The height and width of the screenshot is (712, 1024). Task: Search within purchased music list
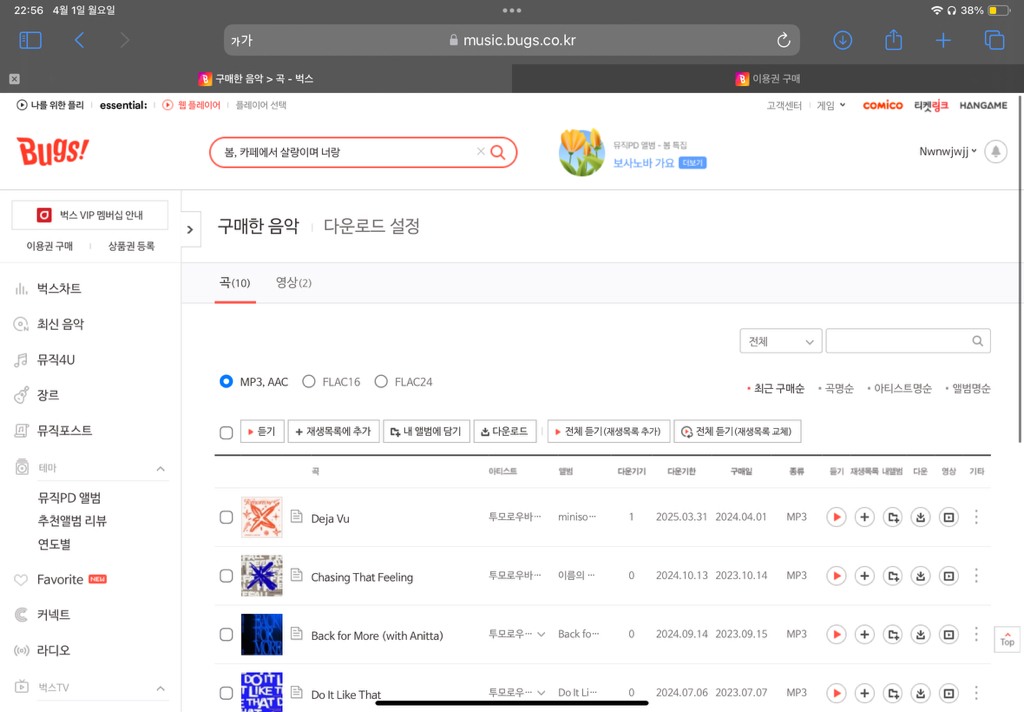[977, 341]
